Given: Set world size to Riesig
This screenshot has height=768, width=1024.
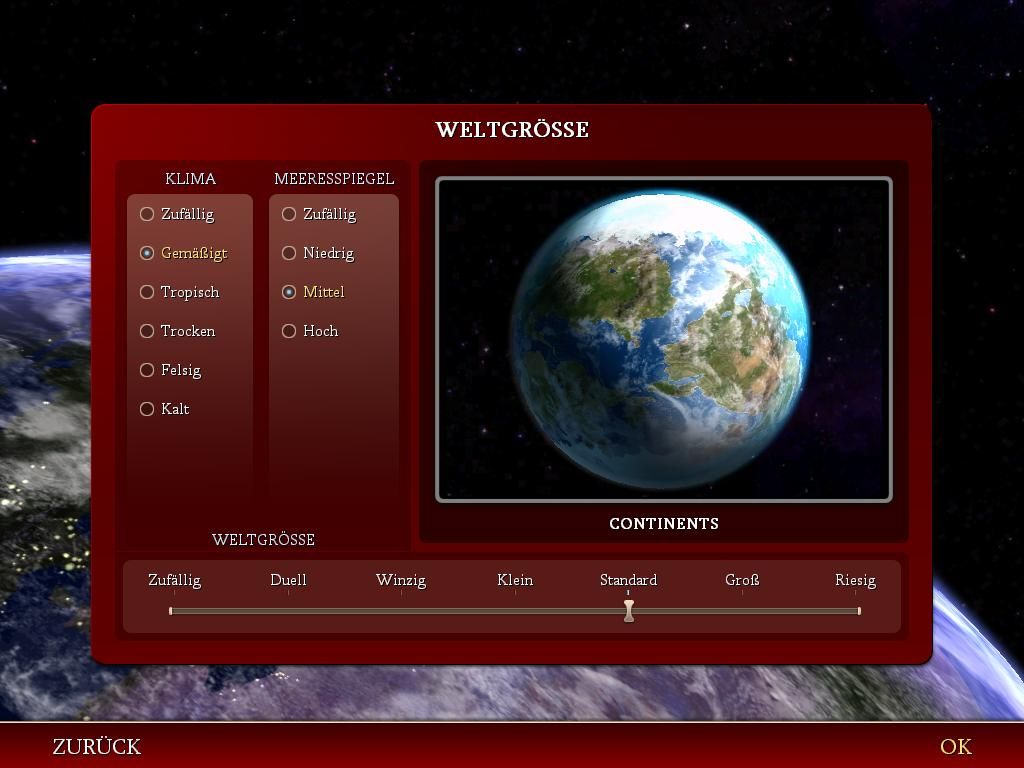Looking at the screenshot, I should tap(855, 580).
